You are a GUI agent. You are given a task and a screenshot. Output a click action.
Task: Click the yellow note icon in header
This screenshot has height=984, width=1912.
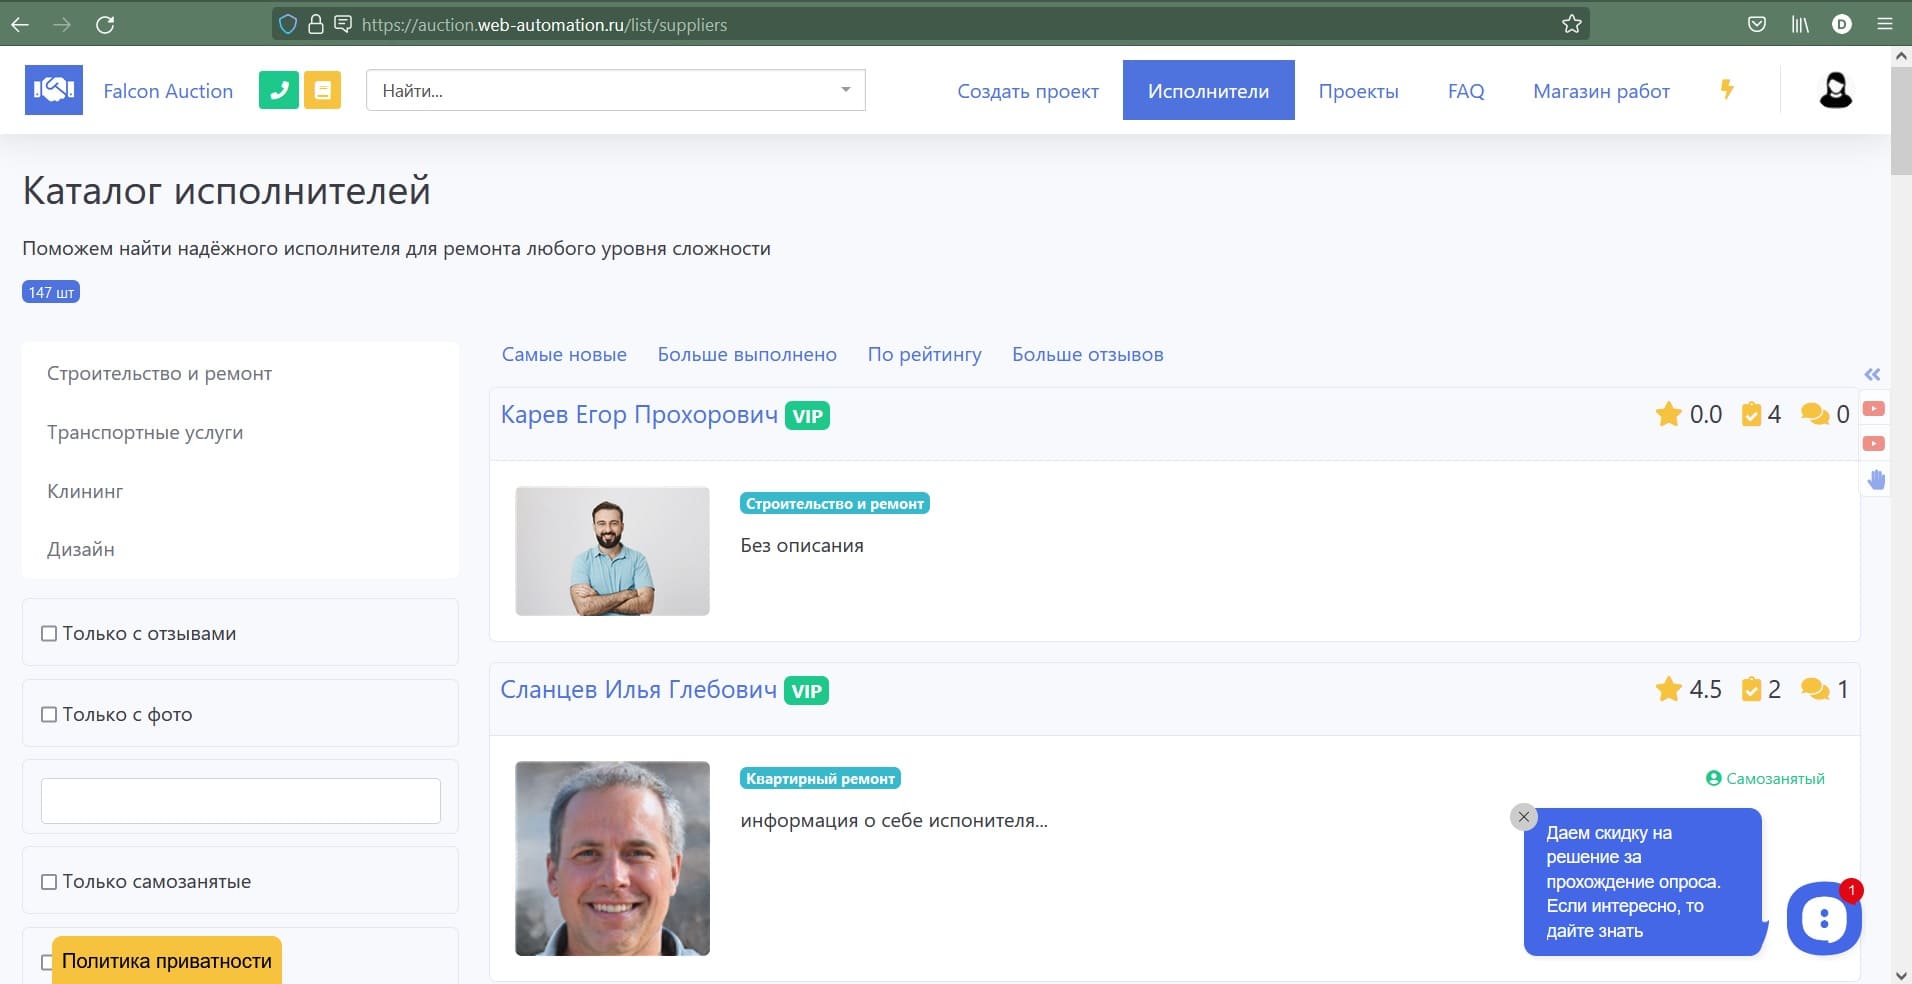click(x=322, y=90)
